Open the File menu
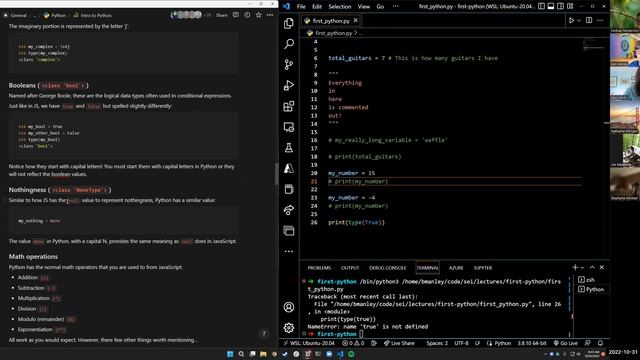The image size is (640, 360). pos(301,7)
